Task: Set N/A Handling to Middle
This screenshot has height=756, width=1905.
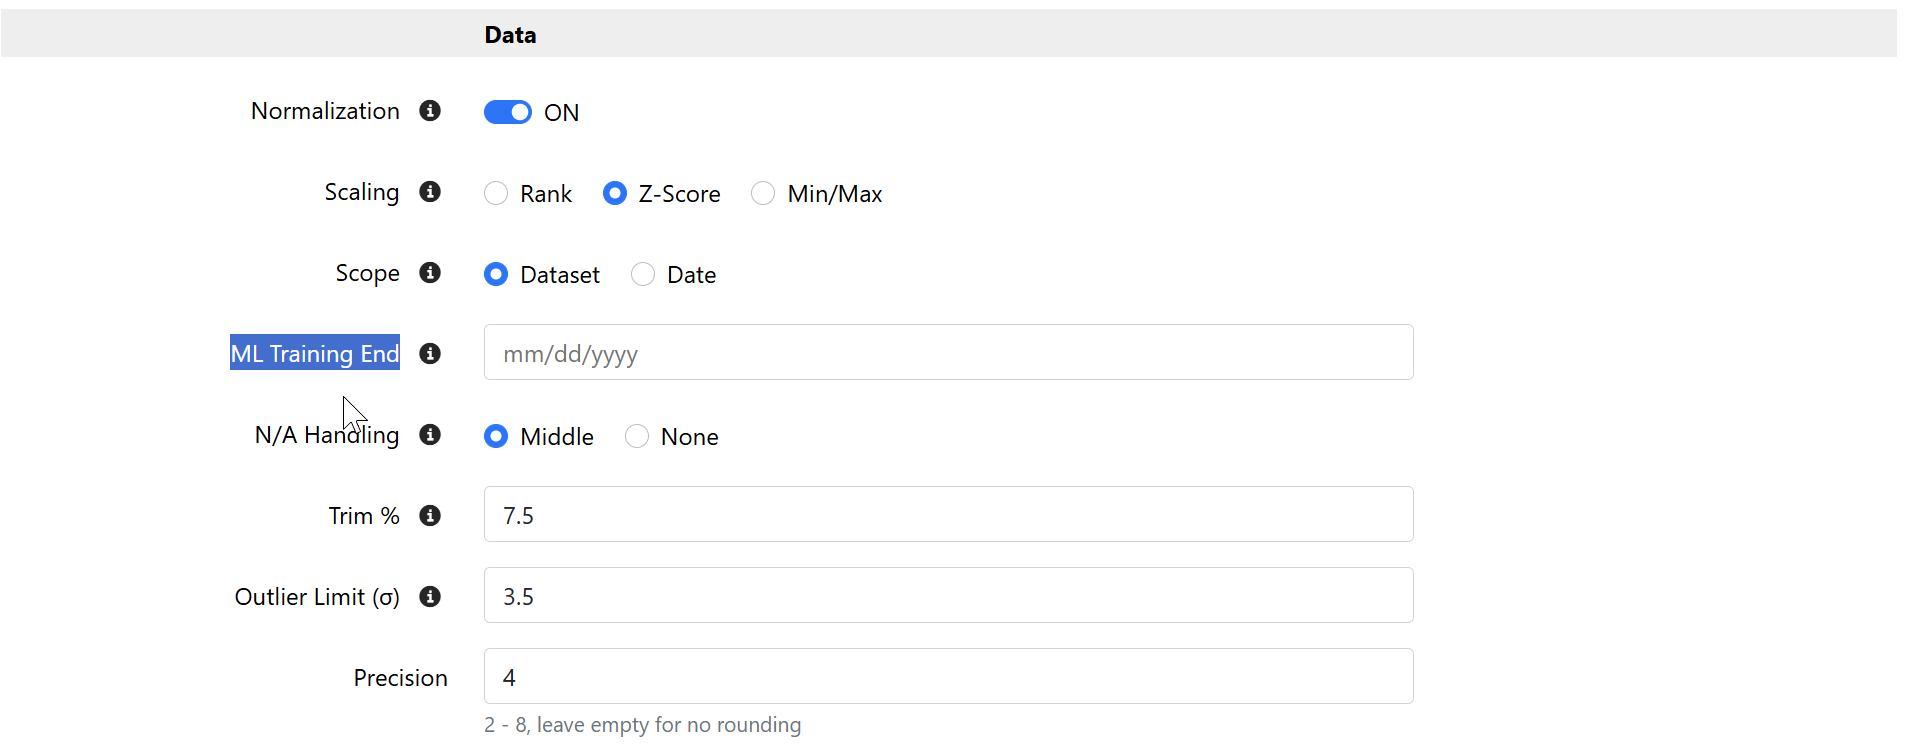Action: click(496, 436)
